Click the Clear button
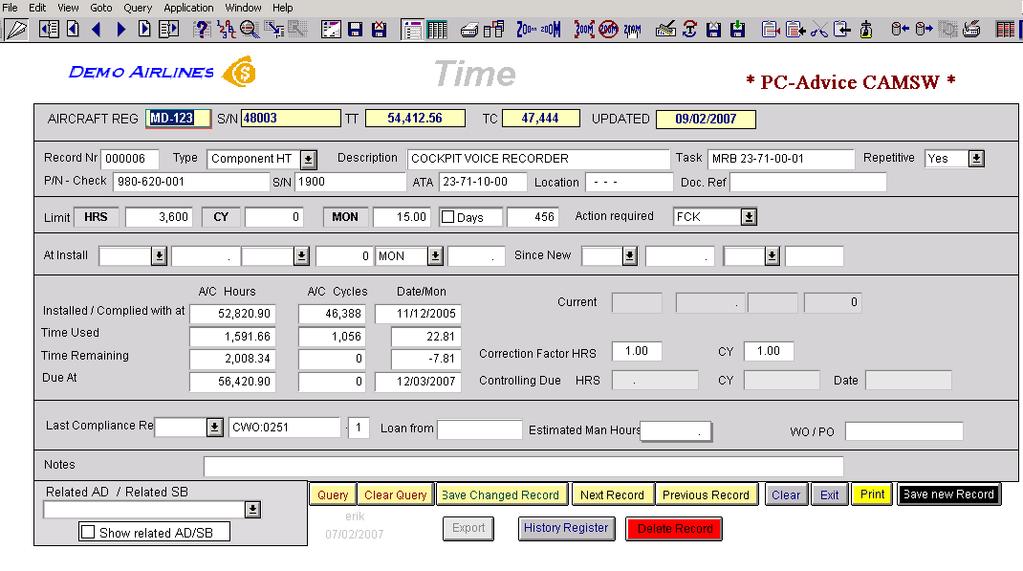Viewport: 1023px width, 571px height. tap(786, 495)
